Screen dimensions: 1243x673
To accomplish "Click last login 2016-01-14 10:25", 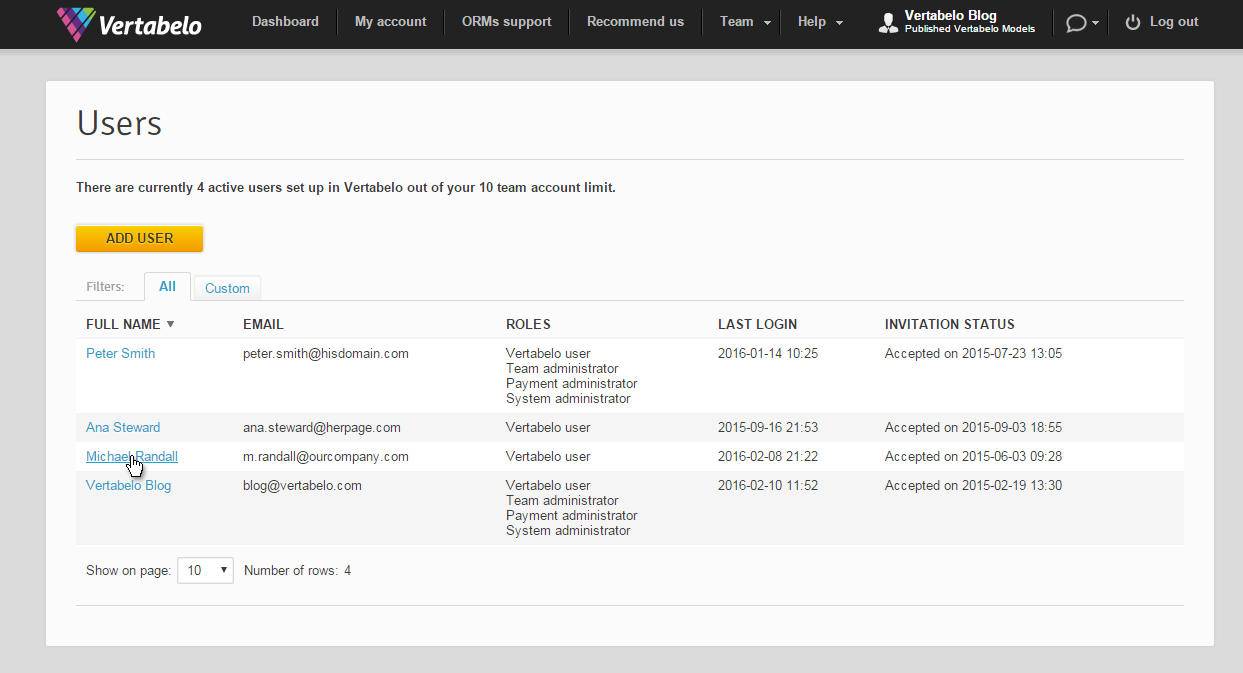I will 768,353.
